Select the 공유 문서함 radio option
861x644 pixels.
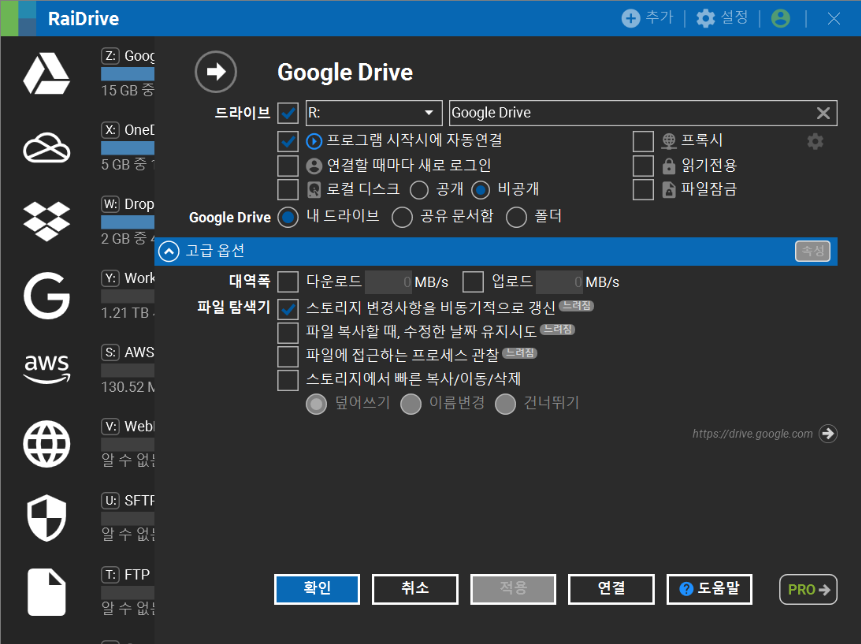[x=402, y=217]
